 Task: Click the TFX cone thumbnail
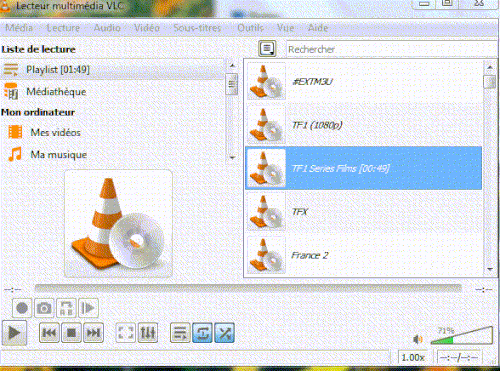[x=266, y=212]
